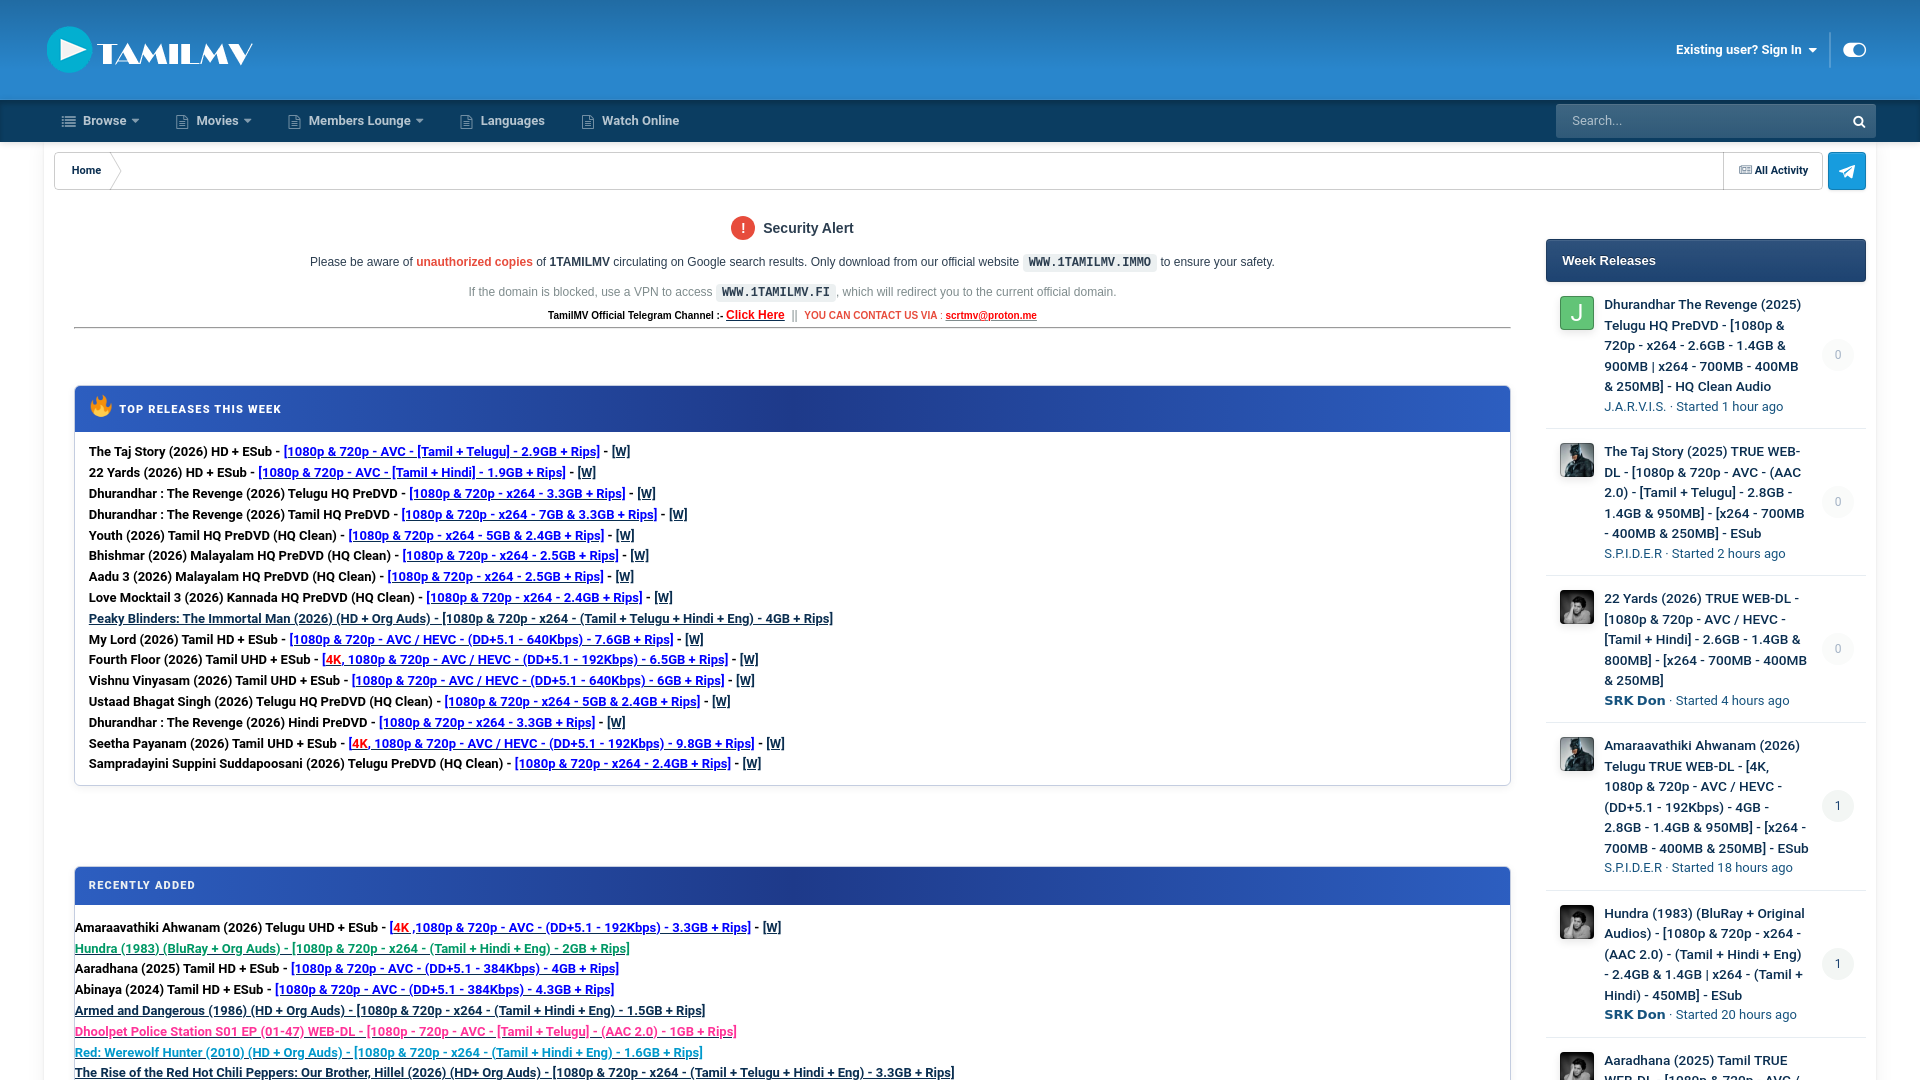The image size is (1920, 1080).
Task: Open the Watch Online menu item
Action: [x=630, y=121]
